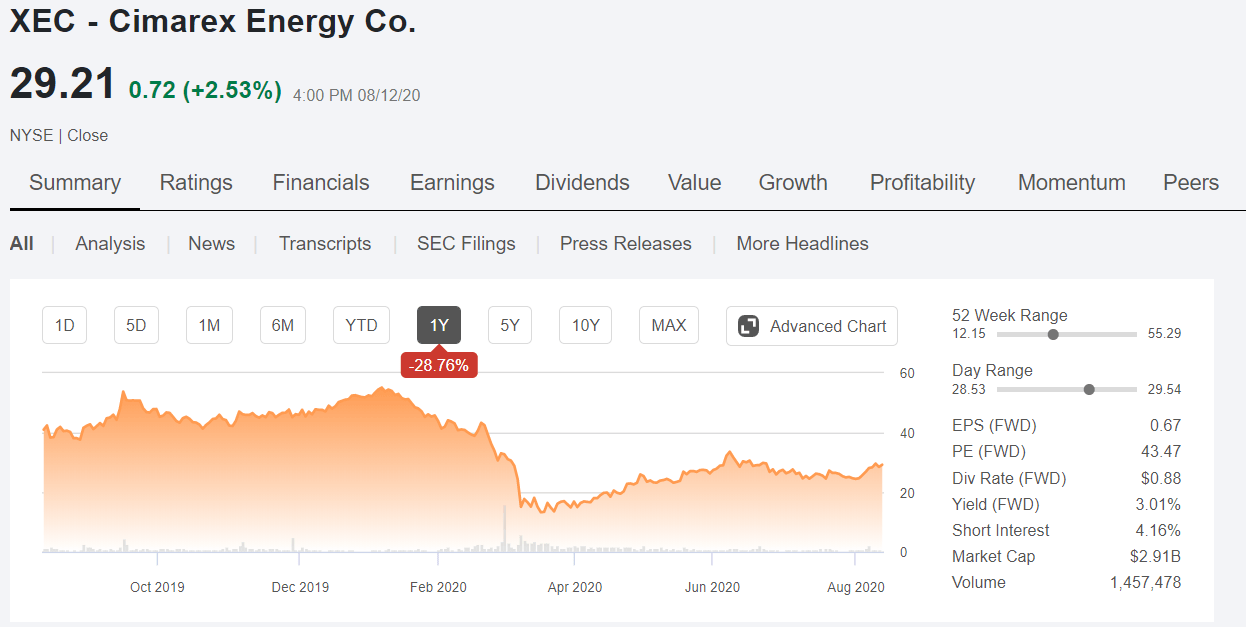Click the 52 Week Range slider marker
1246x627 pixels.
click(1053, 334)
